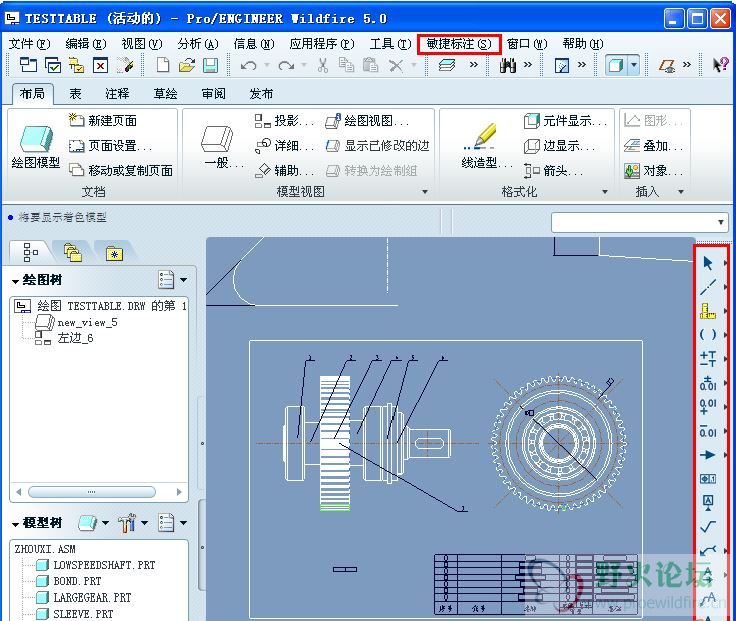Viewport: 736px width, 621px height.
Task: Click the plus-minus T tolerance tool
Action: [708, 359]
